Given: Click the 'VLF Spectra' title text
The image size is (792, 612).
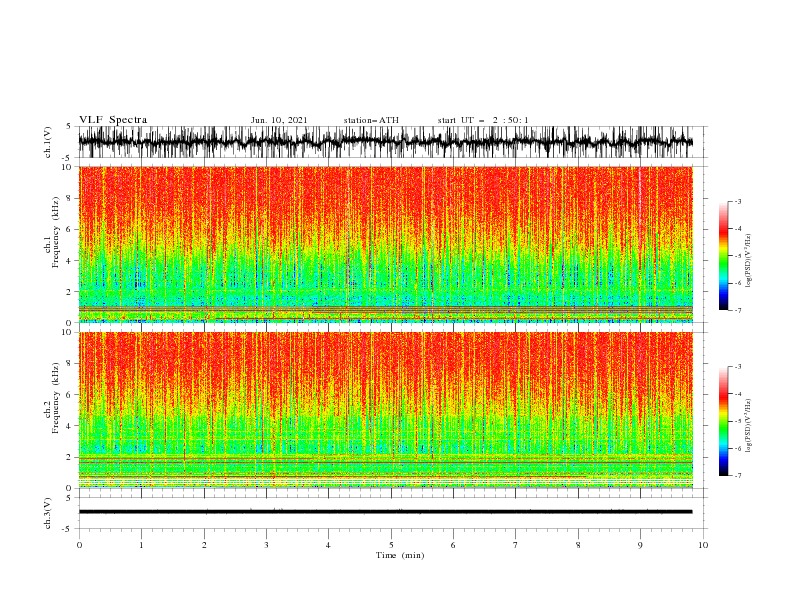Looking at the screenshot, I should [x=113, y=120].
